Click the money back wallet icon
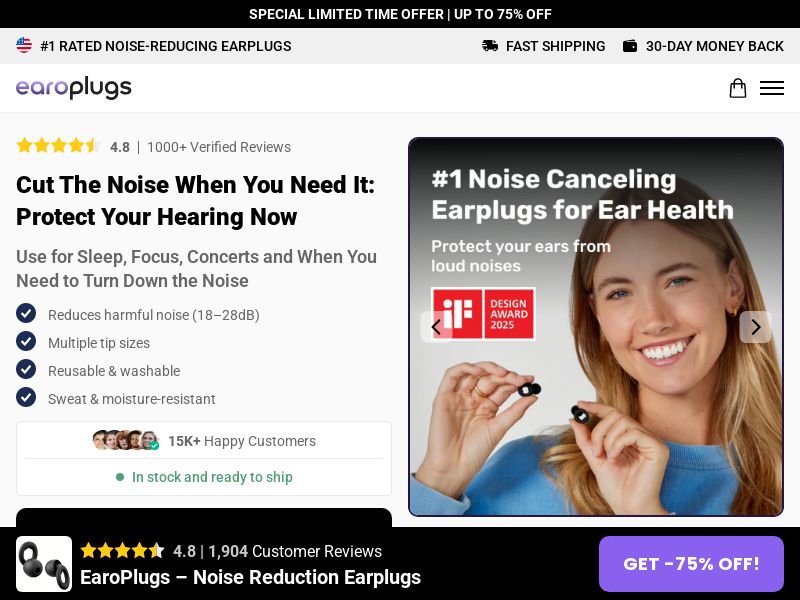The image size is (800, 600). 630,46
